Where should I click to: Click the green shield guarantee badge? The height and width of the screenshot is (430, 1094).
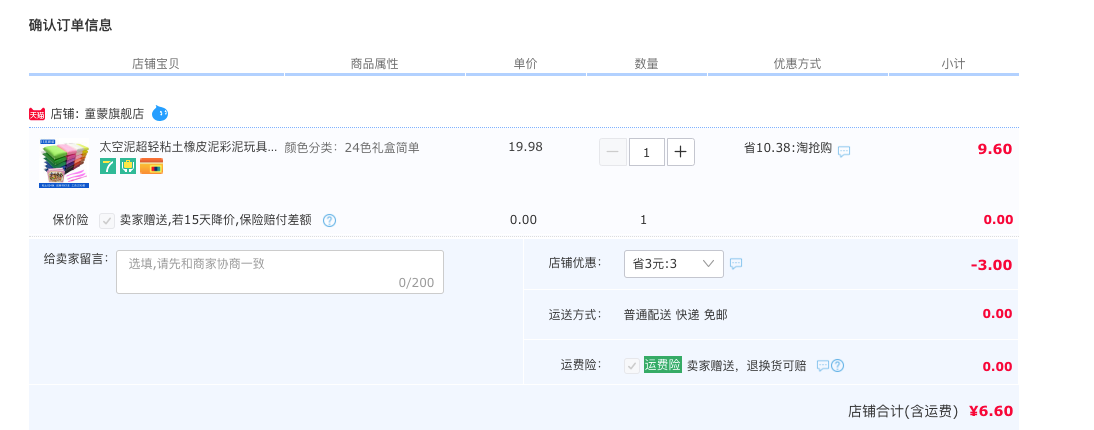(128, 166)
